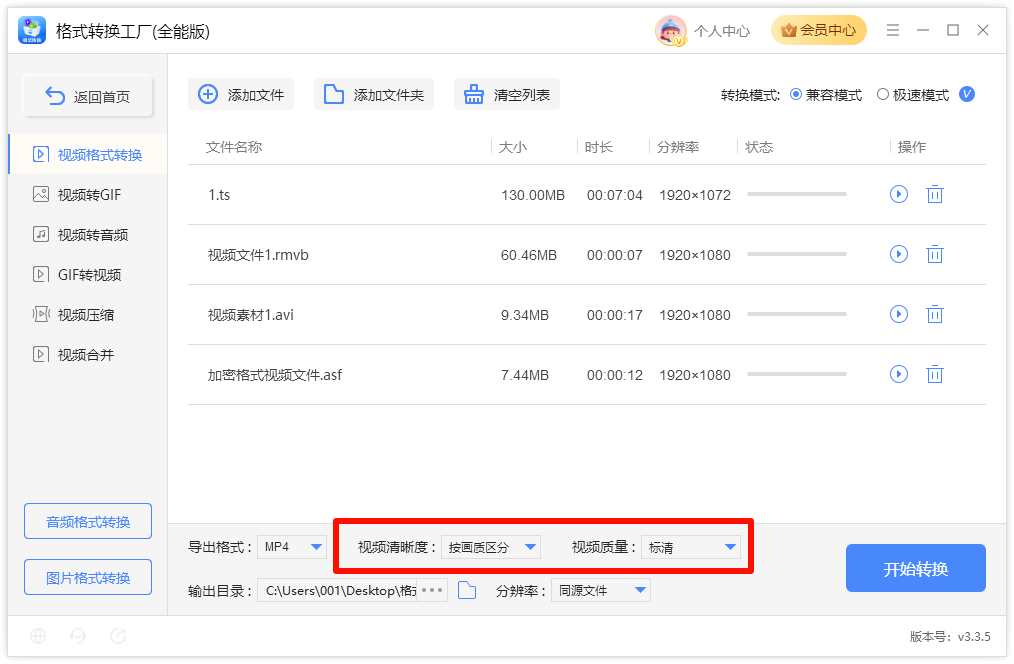This screenshot has width=1014, height=664.
Task: Click progress bar of 视频文件1.rmvb
Action: point(797,254)
